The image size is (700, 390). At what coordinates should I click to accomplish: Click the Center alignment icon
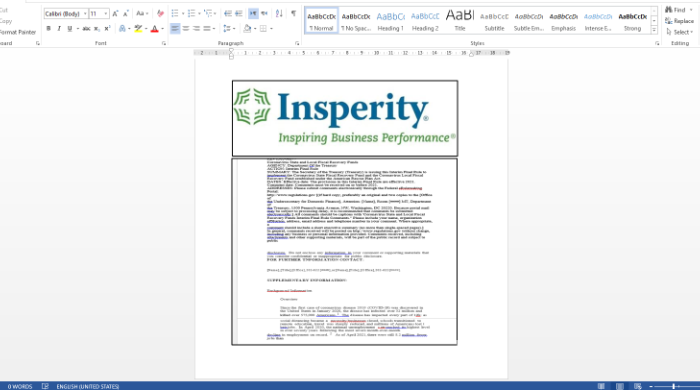tap(186, 29)
